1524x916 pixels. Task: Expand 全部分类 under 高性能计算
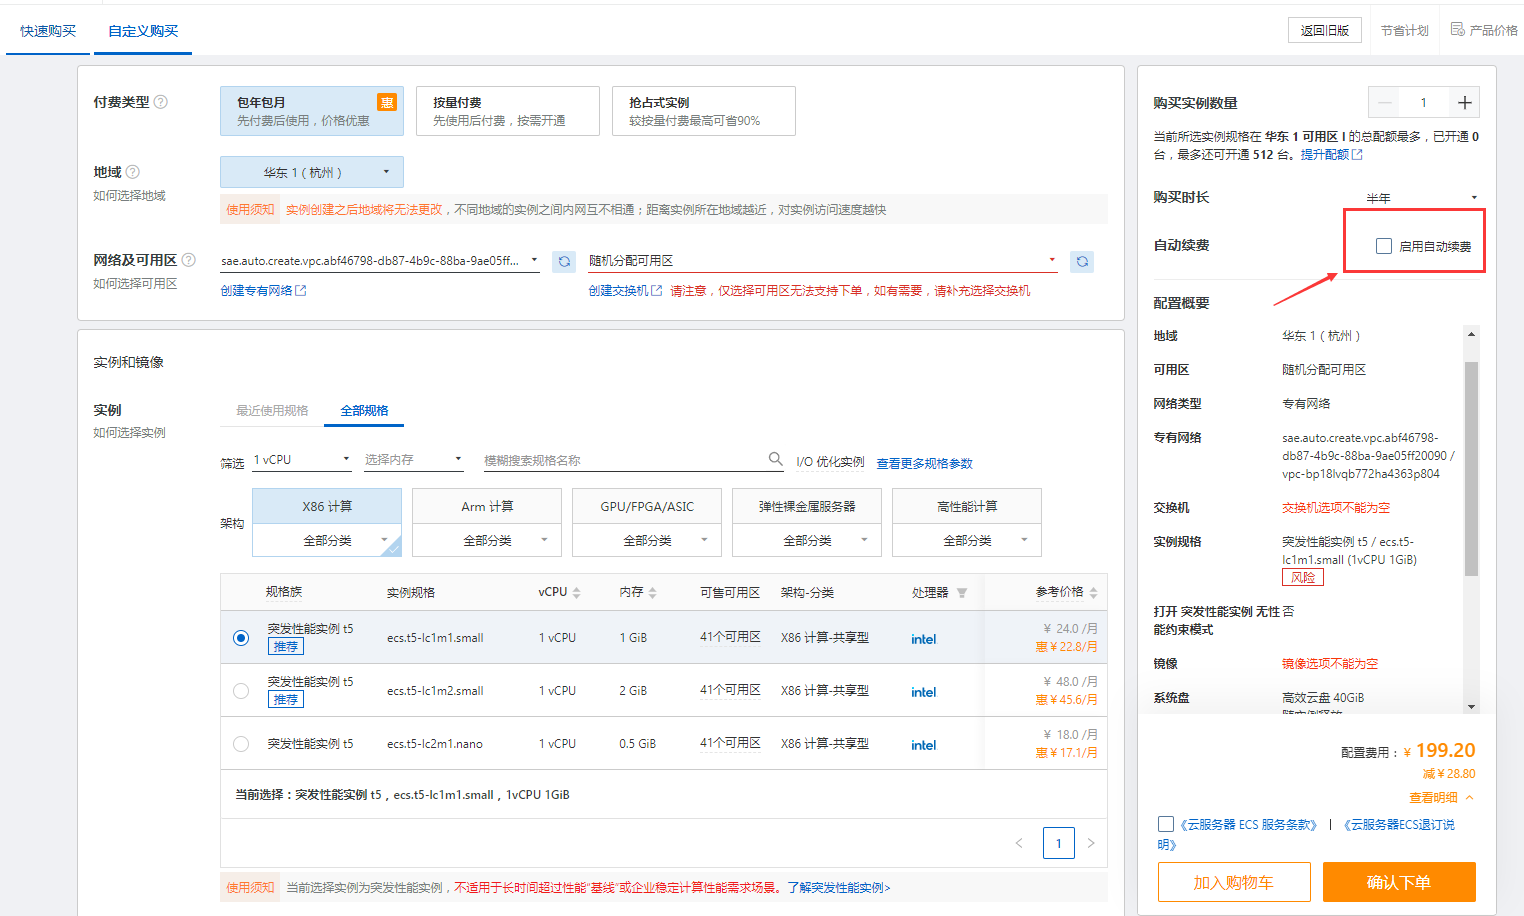click(x=967, y=540)
